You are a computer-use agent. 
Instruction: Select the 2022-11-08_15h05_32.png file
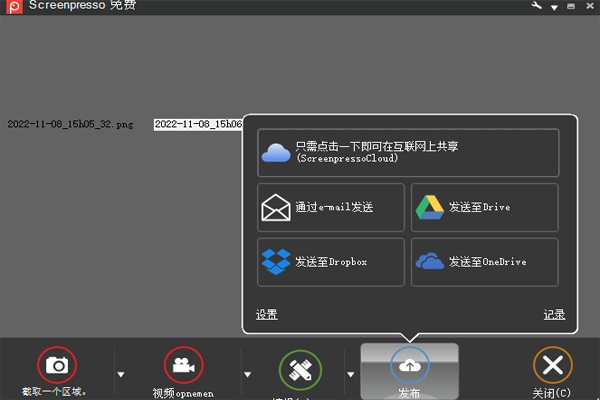coord(70,125)
